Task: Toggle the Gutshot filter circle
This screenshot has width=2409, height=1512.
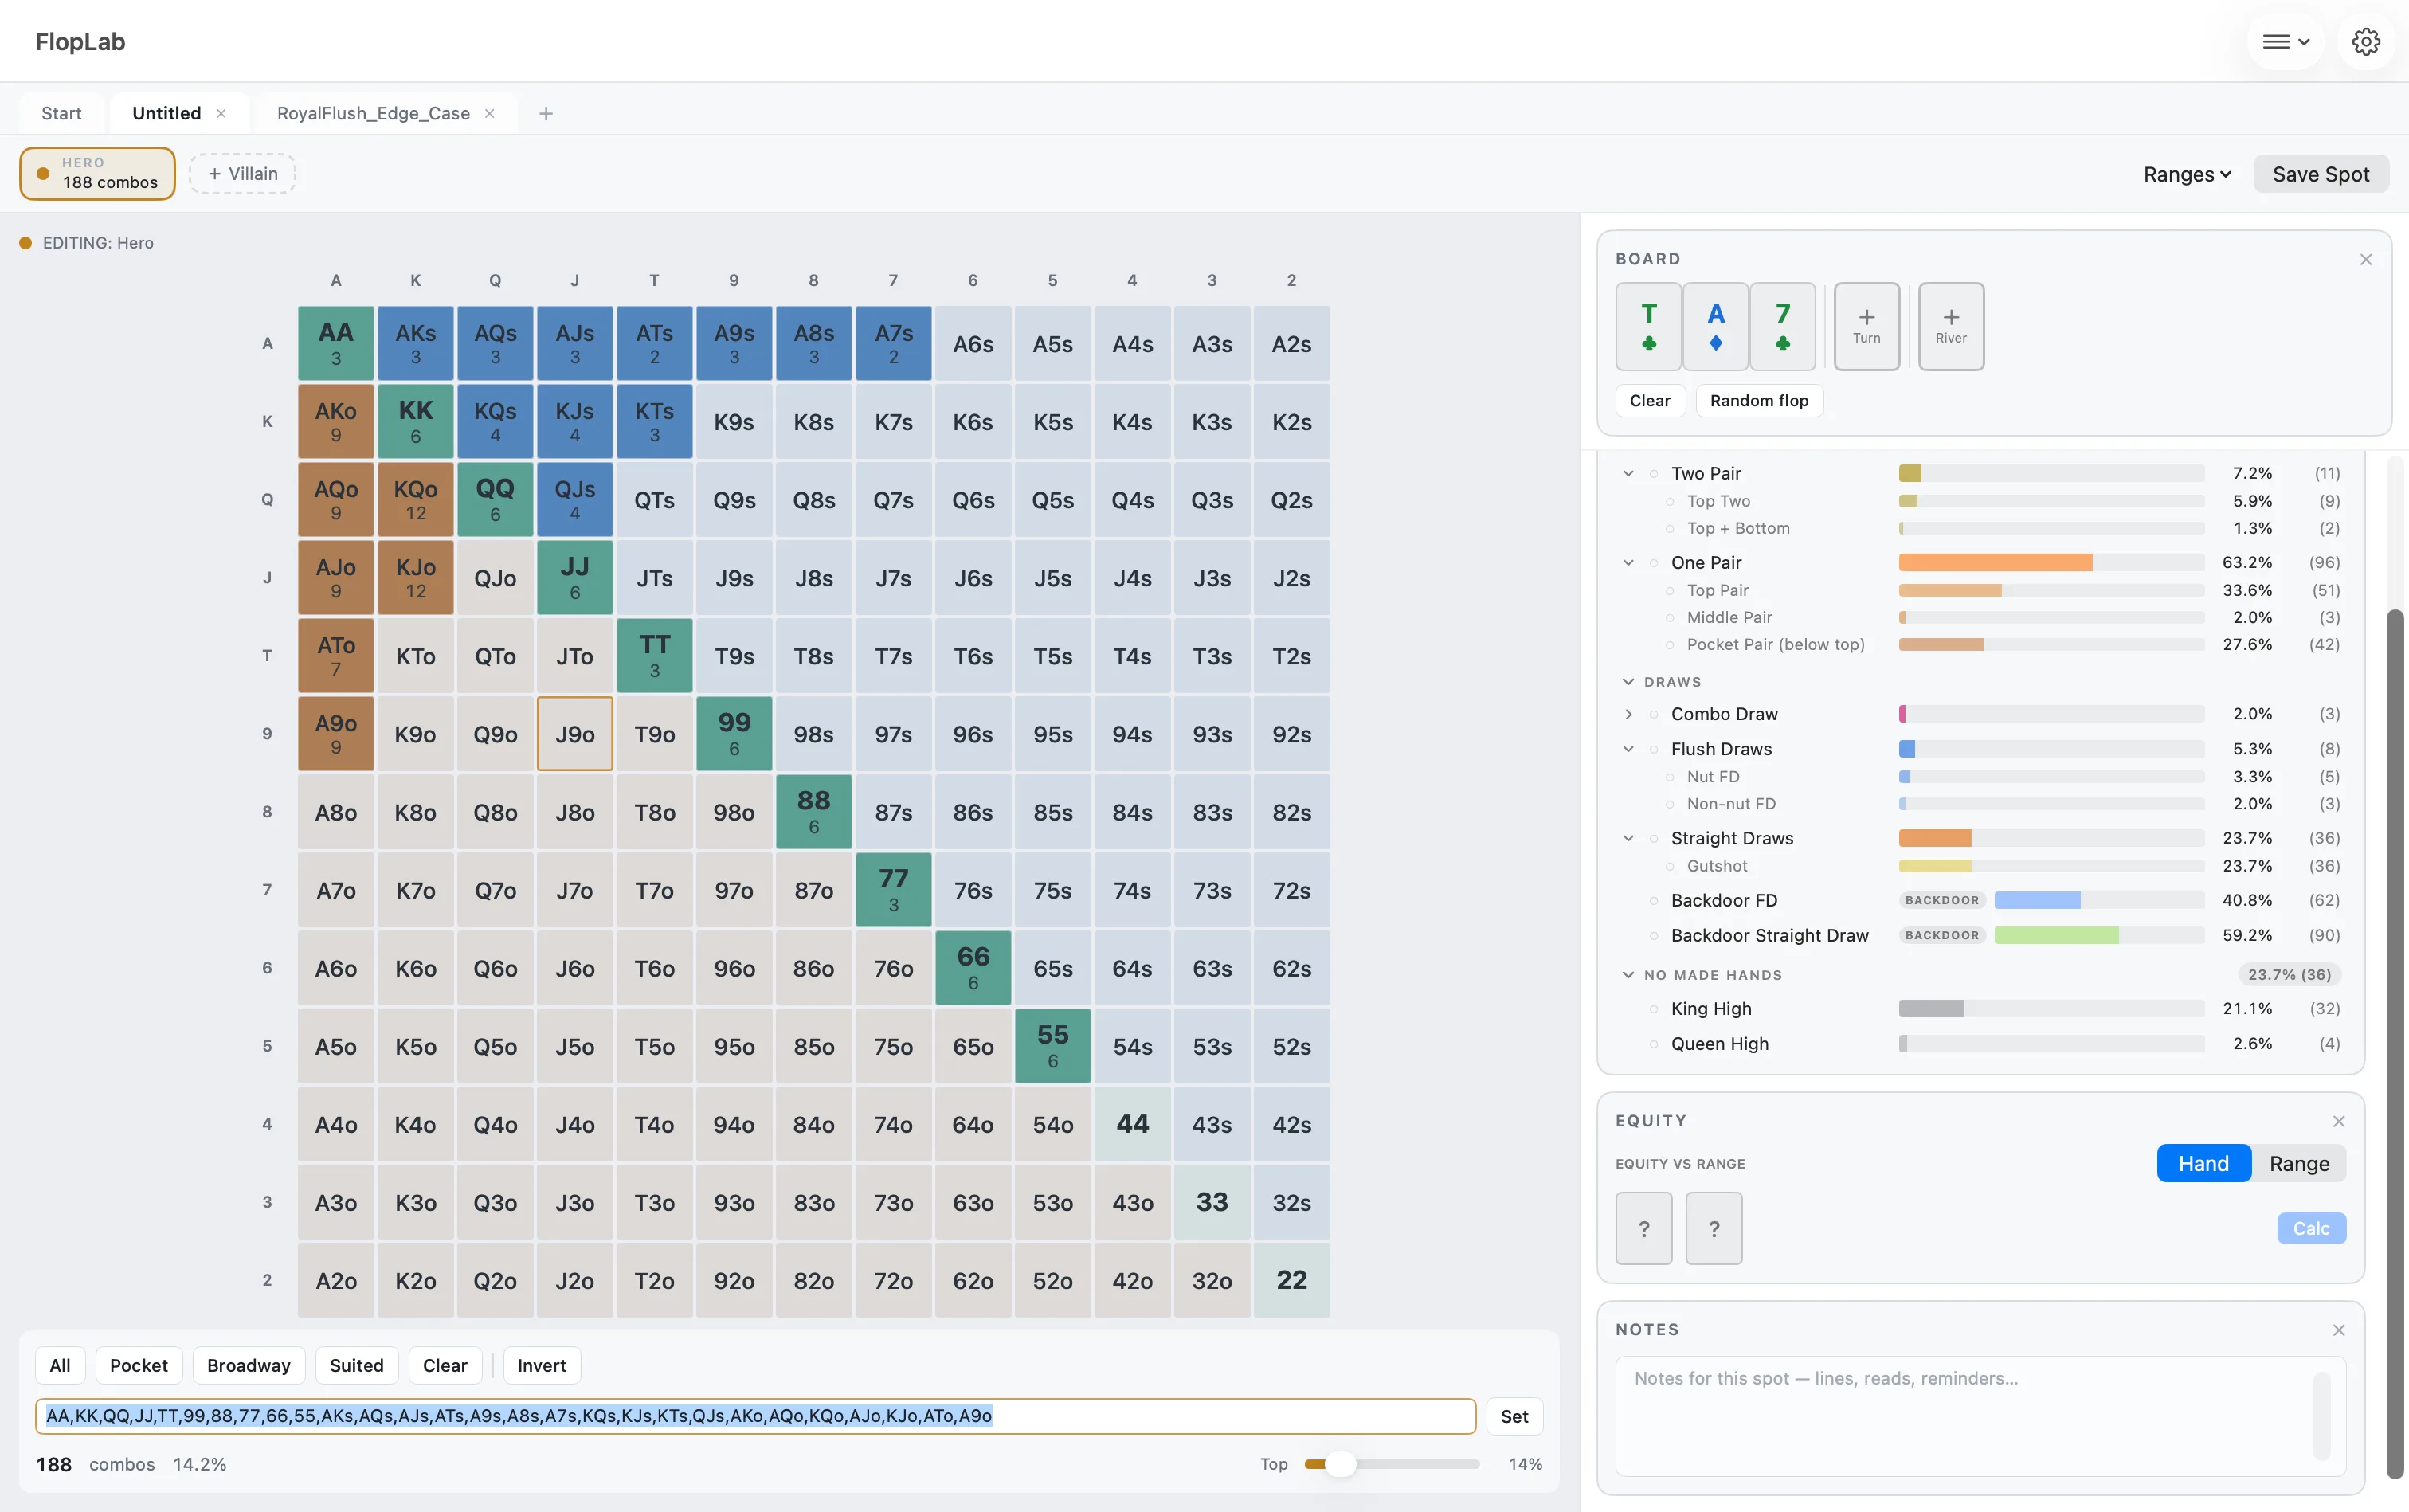Action: [x=1669, y=866]
